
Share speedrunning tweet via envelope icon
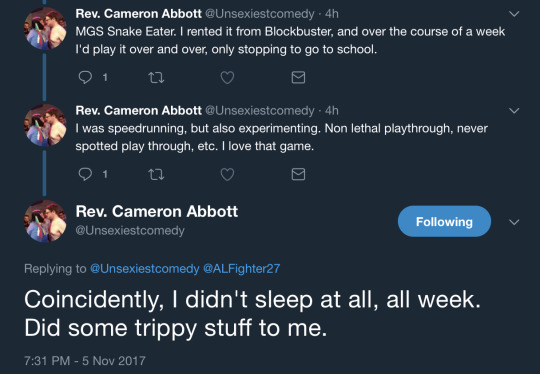(298, 174)
